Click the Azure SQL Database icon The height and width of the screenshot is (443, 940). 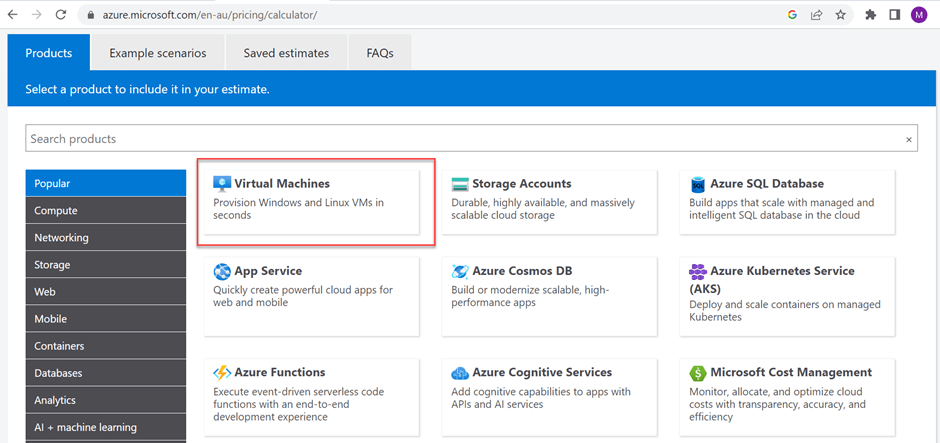[x=698, y=184]
